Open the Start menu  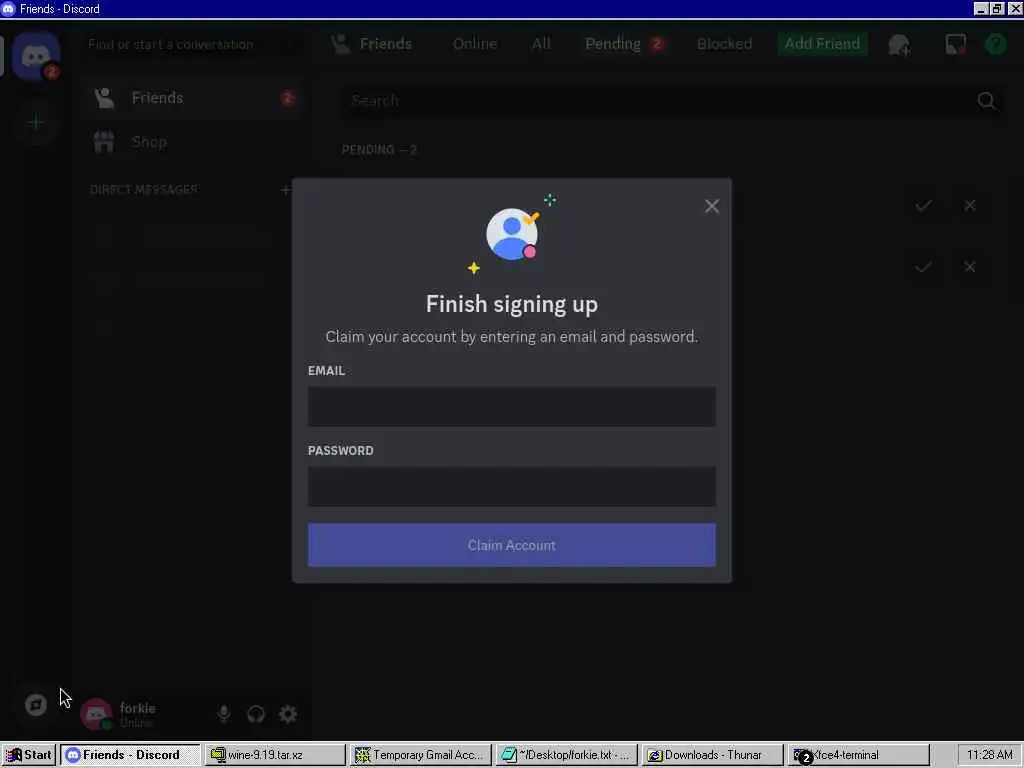29,755
